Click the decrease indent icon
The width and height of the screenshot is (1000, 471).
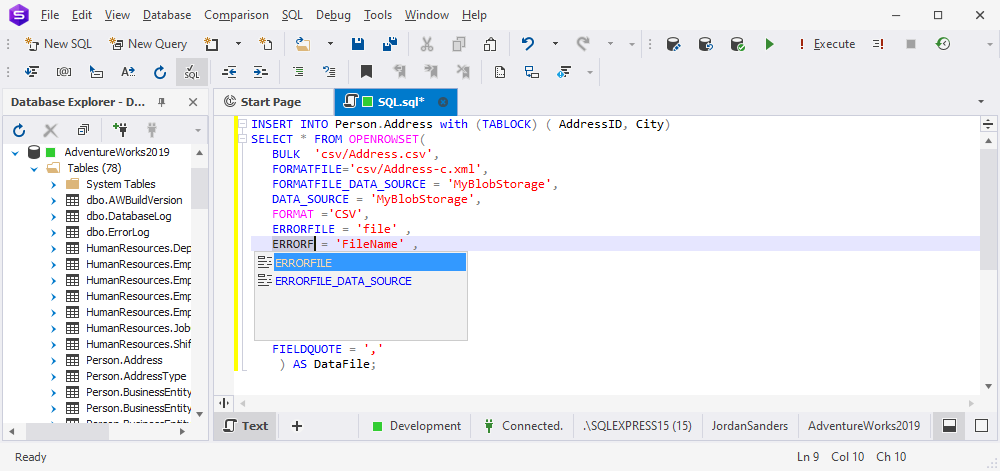229,72
